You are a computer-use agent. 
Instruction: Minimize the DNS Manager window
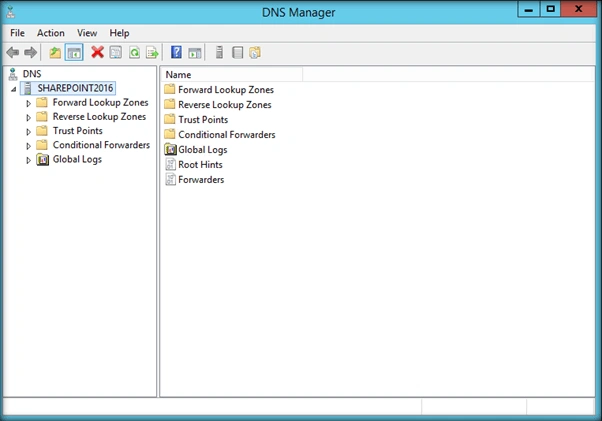[529, 9]
